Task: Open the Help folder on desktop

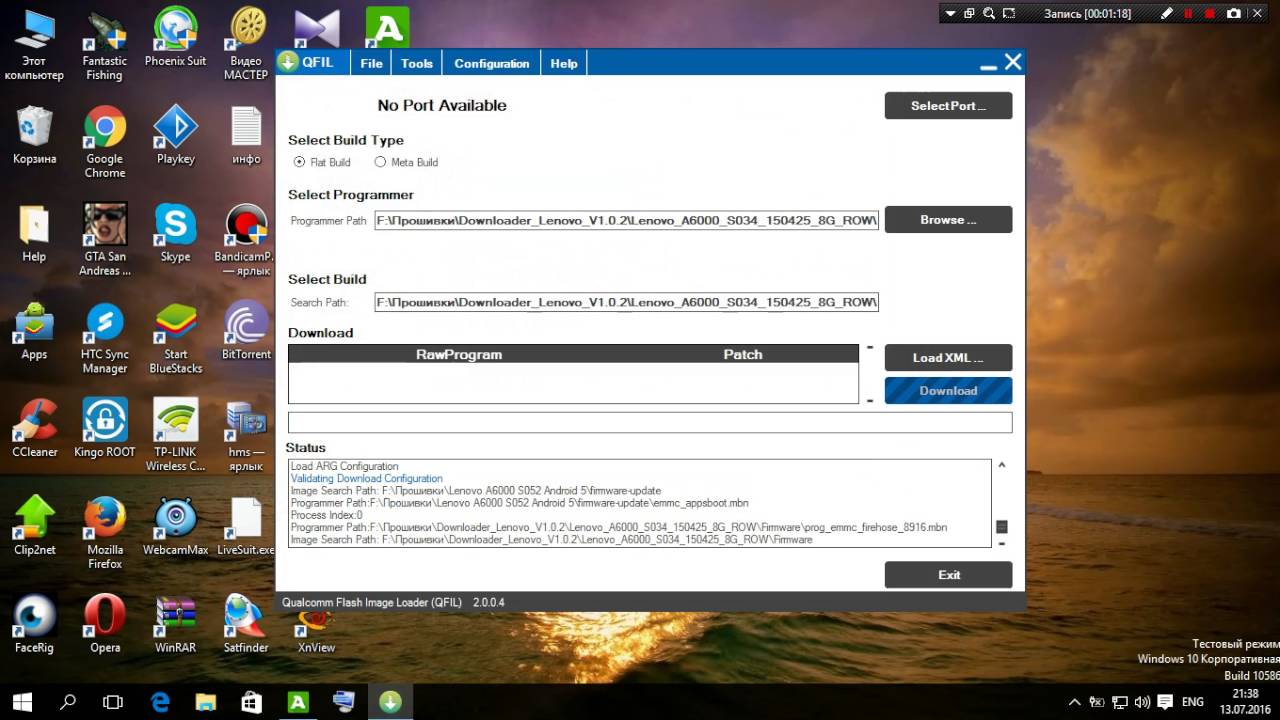Action: (x=34, y=235)
